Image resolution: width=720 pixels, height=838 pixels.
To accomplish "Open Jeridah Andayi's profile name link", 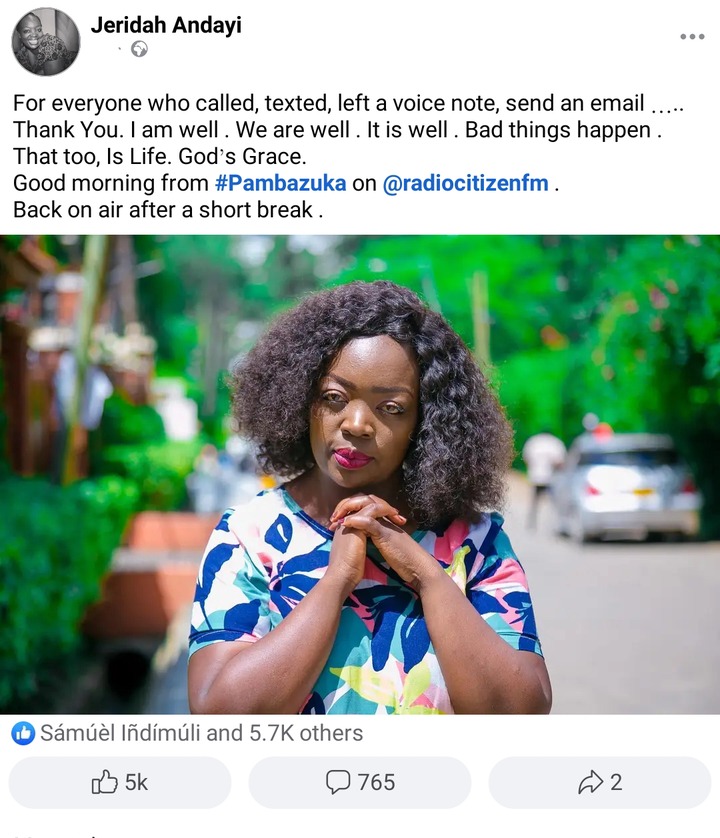I will [x=166, y=25].
